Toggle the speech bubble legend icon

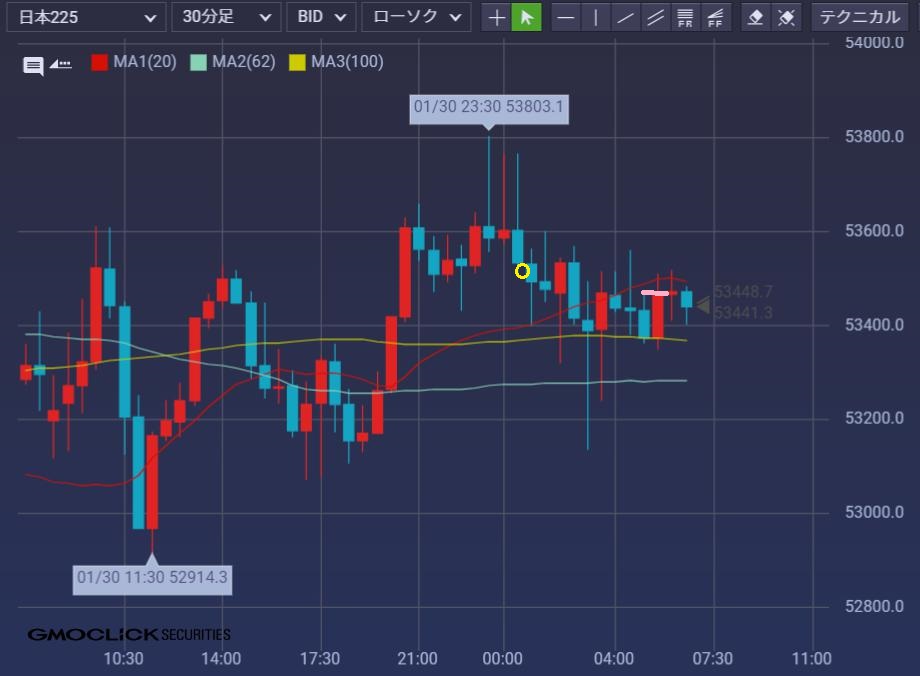click(33, 66)
